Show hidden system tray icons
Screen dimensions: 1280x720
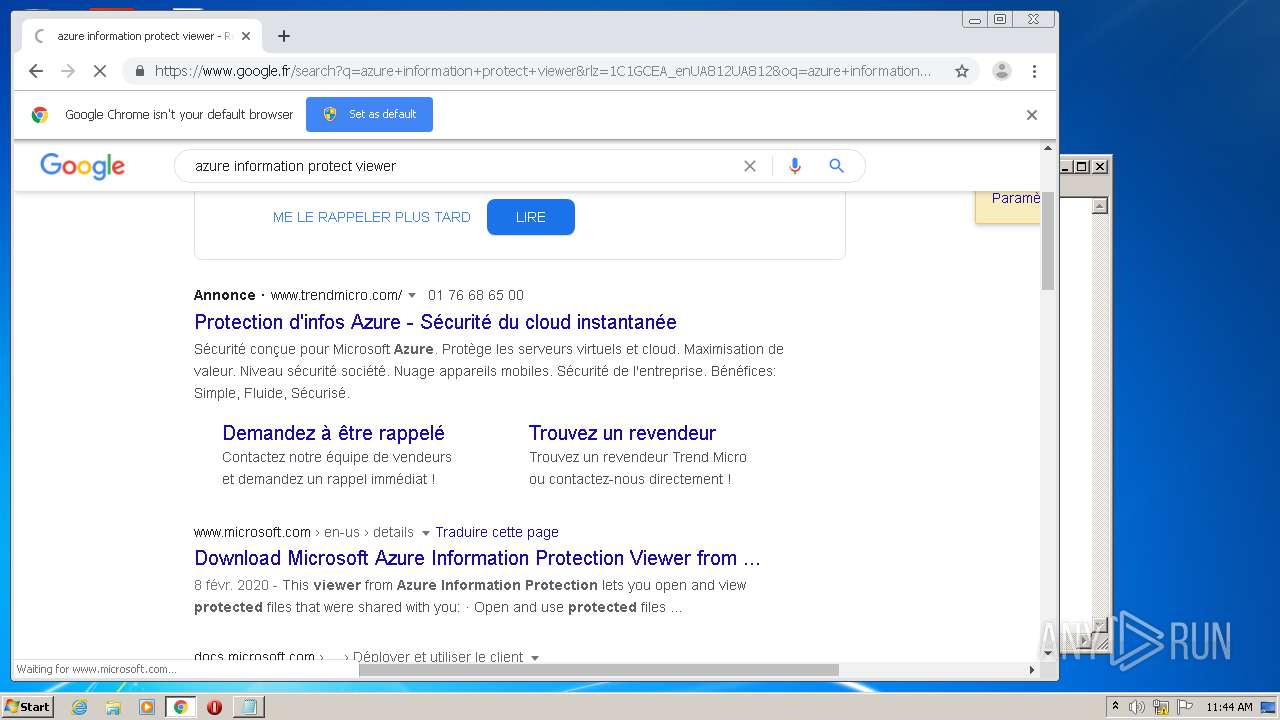[1116, 707]
